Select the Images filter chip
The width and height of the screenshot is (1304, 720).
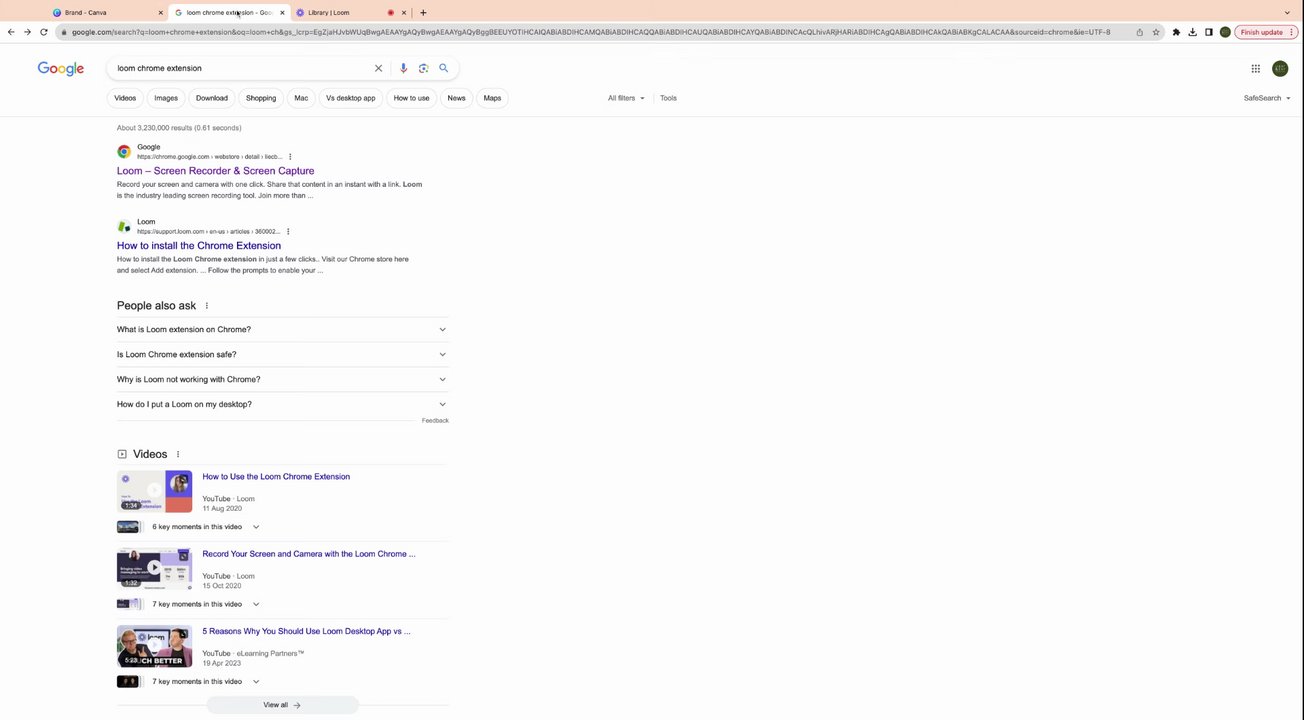pos(166,98)
